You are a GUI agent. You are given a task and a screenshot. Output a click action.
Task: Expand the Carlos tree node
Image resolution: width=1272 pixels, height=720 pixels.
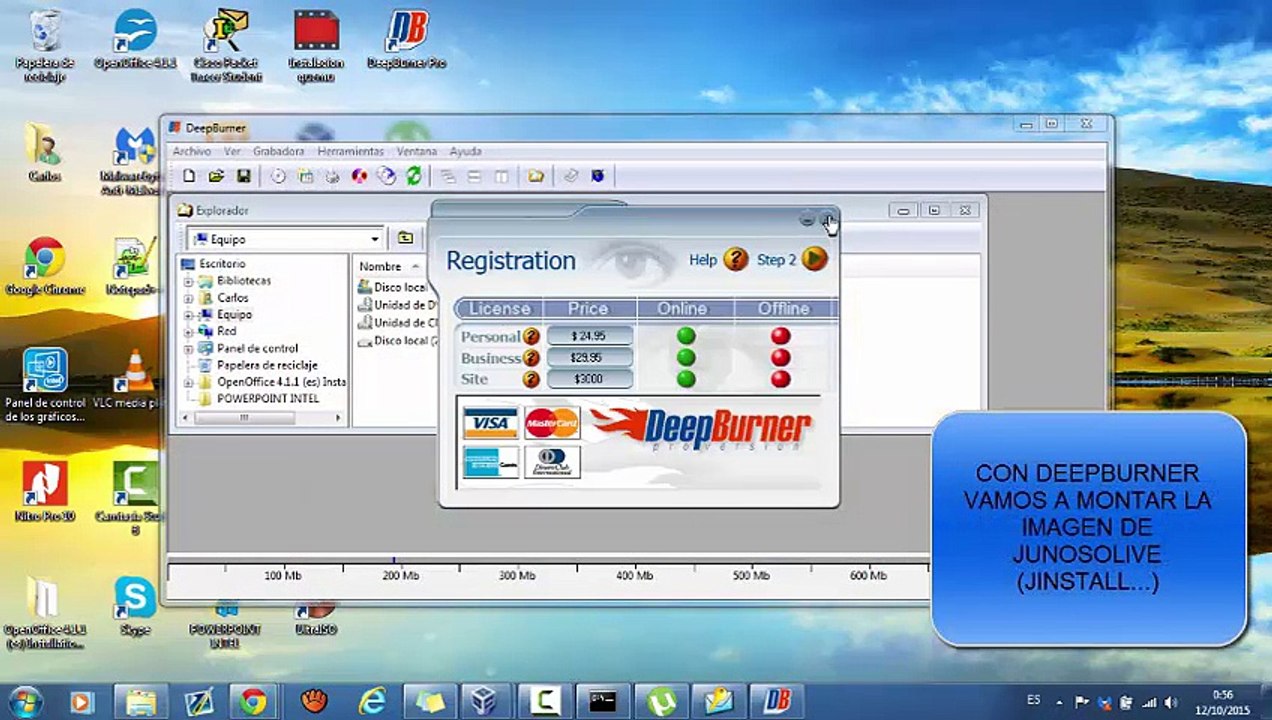click(188, 298)
